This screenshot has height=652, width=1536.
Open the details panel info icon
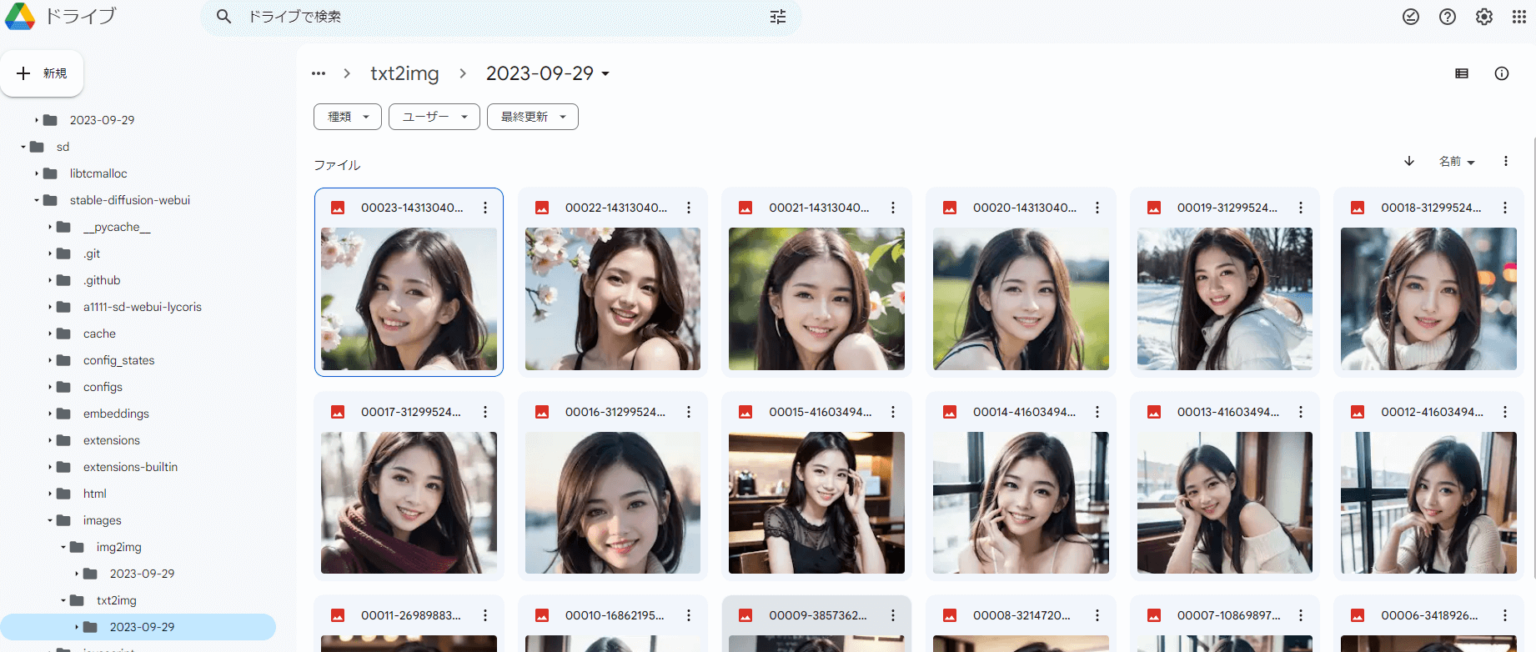tap(1501, 73)
